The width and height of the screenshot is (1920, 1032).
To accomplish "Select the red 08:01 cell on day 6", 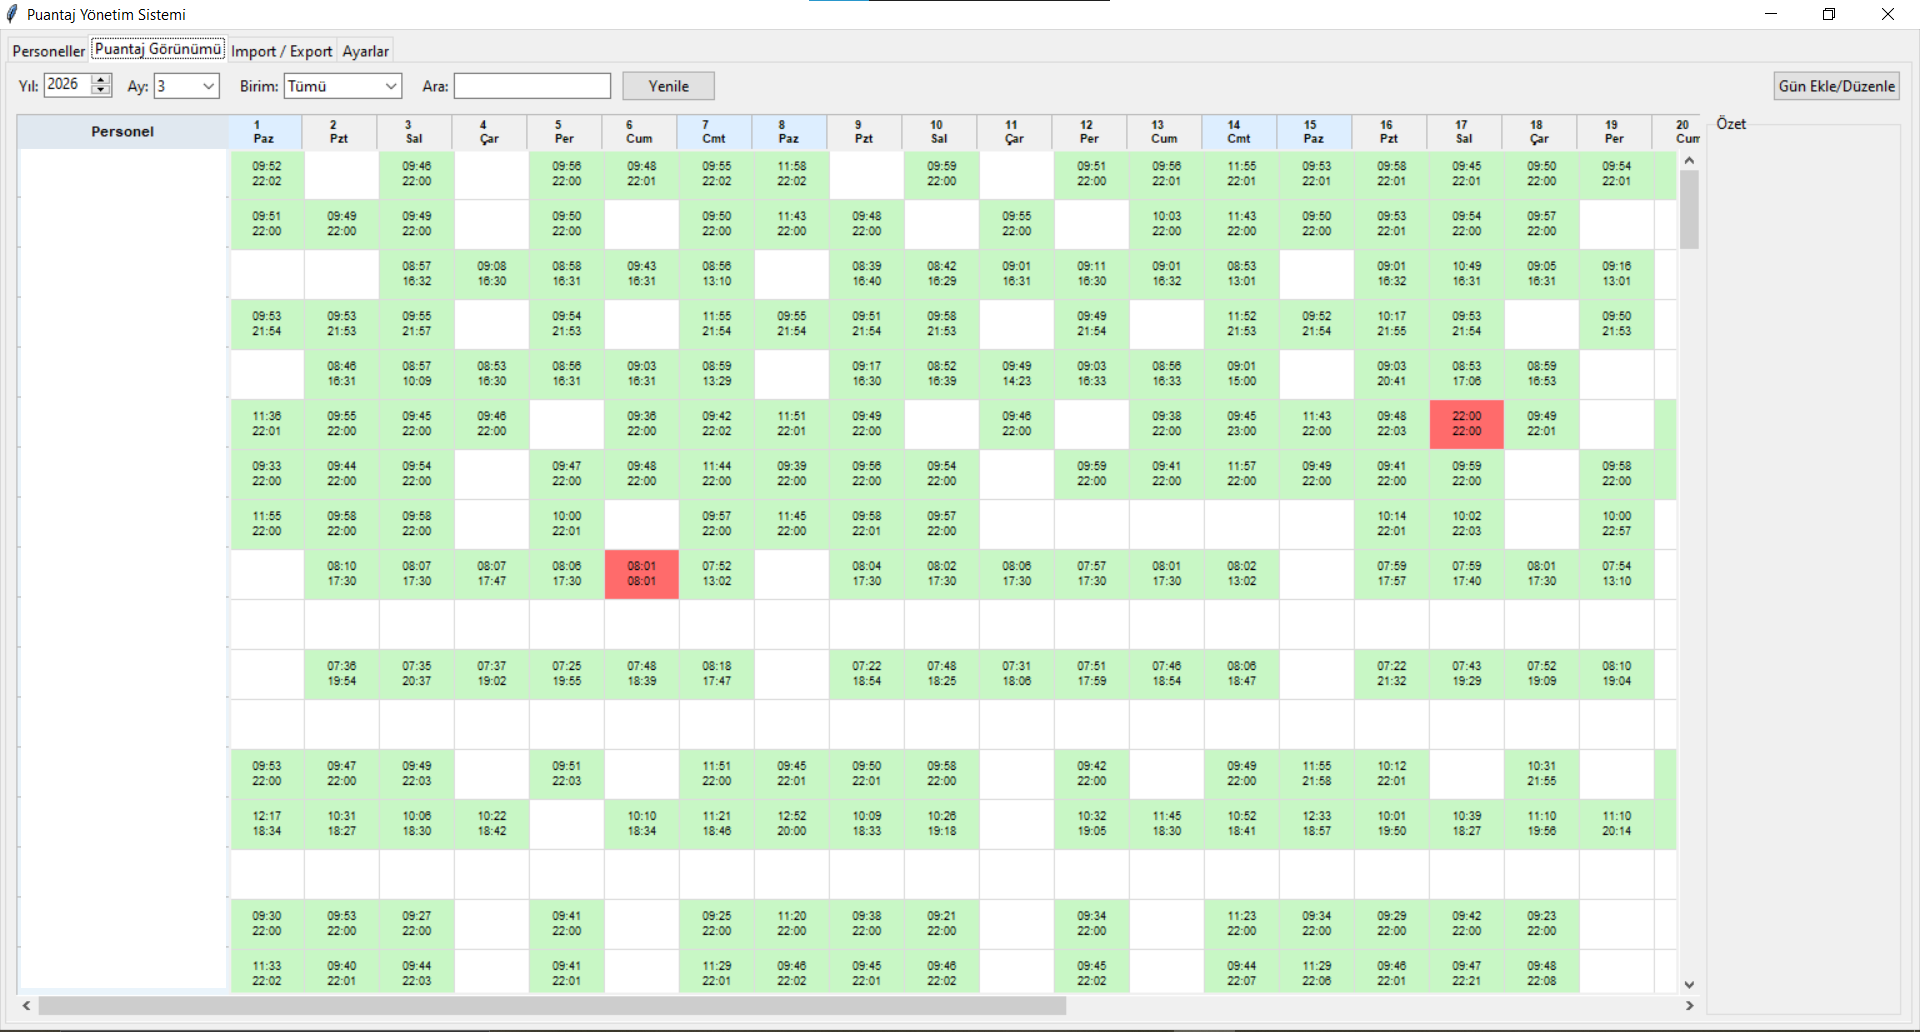I will (x=641, y=574).
